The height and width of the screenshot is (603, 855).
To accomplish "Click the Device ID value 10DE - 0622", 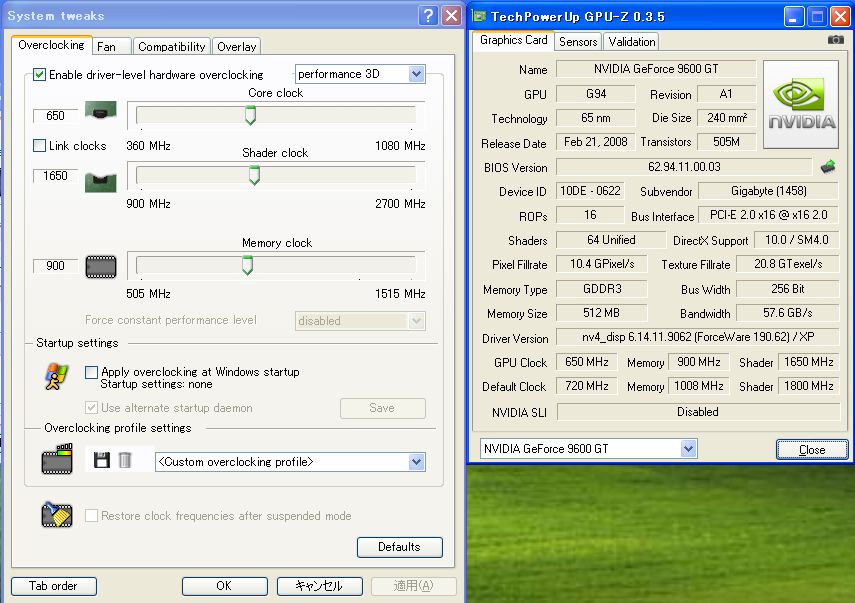I will [591, 191].
